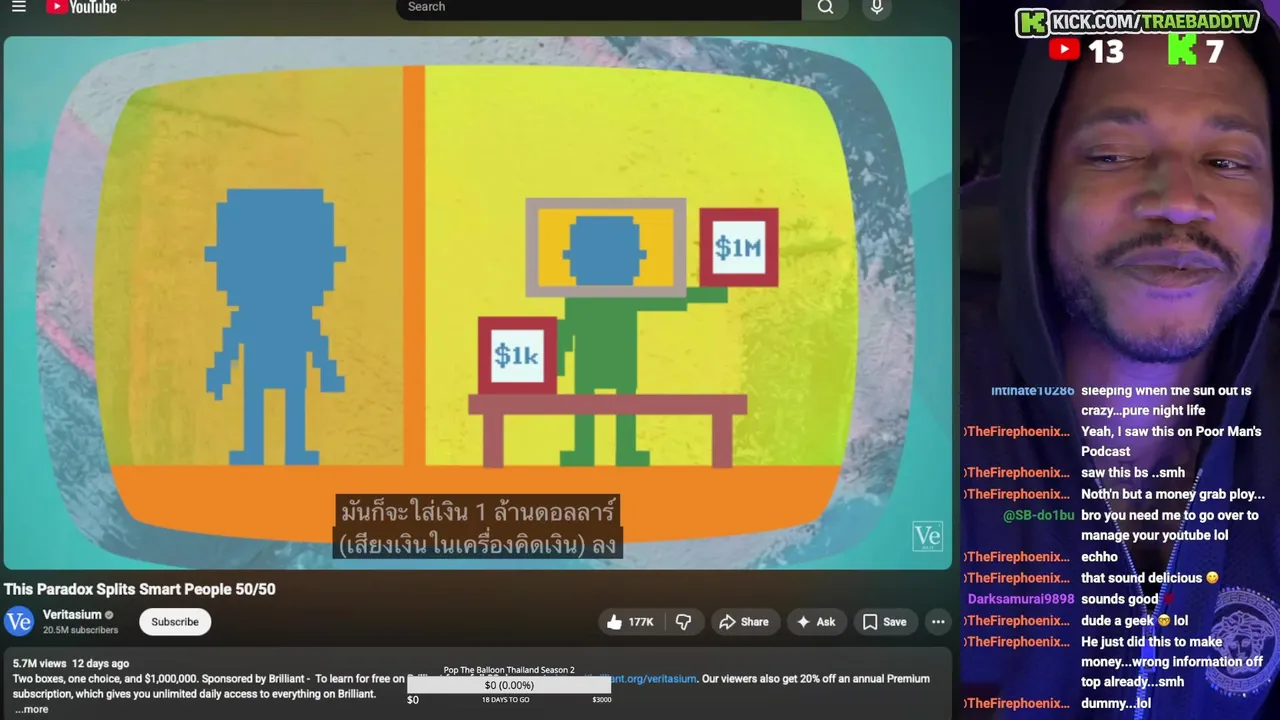Viewport: 1280px width, 720px height.
Task: Save video to a playlist
Action: [885, 622]
